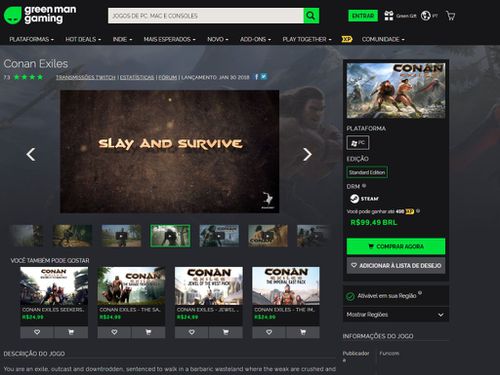Click the region activation info icon
The height and width of the screenshot is (375, 500).
(420, 293)
